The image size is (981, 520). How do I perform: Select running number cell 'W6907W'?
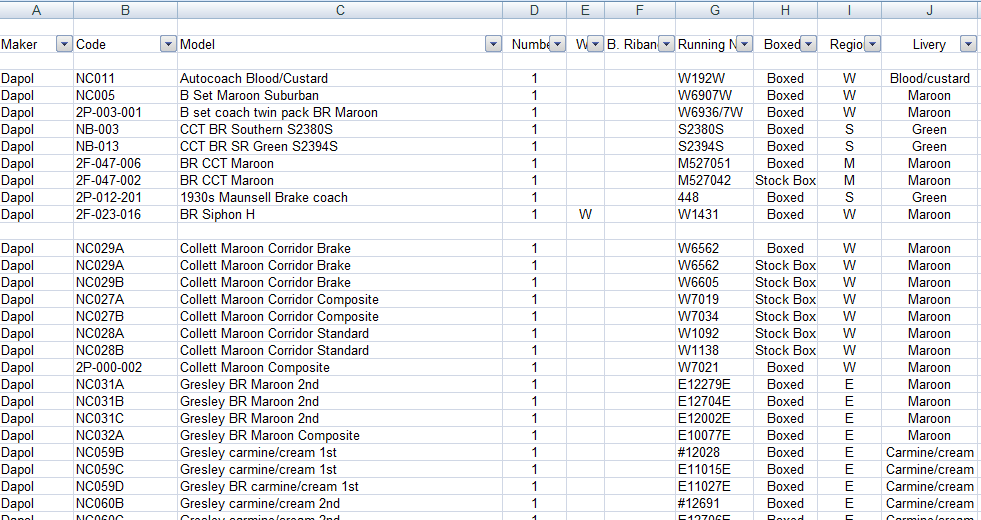click(x=714, y=96)
